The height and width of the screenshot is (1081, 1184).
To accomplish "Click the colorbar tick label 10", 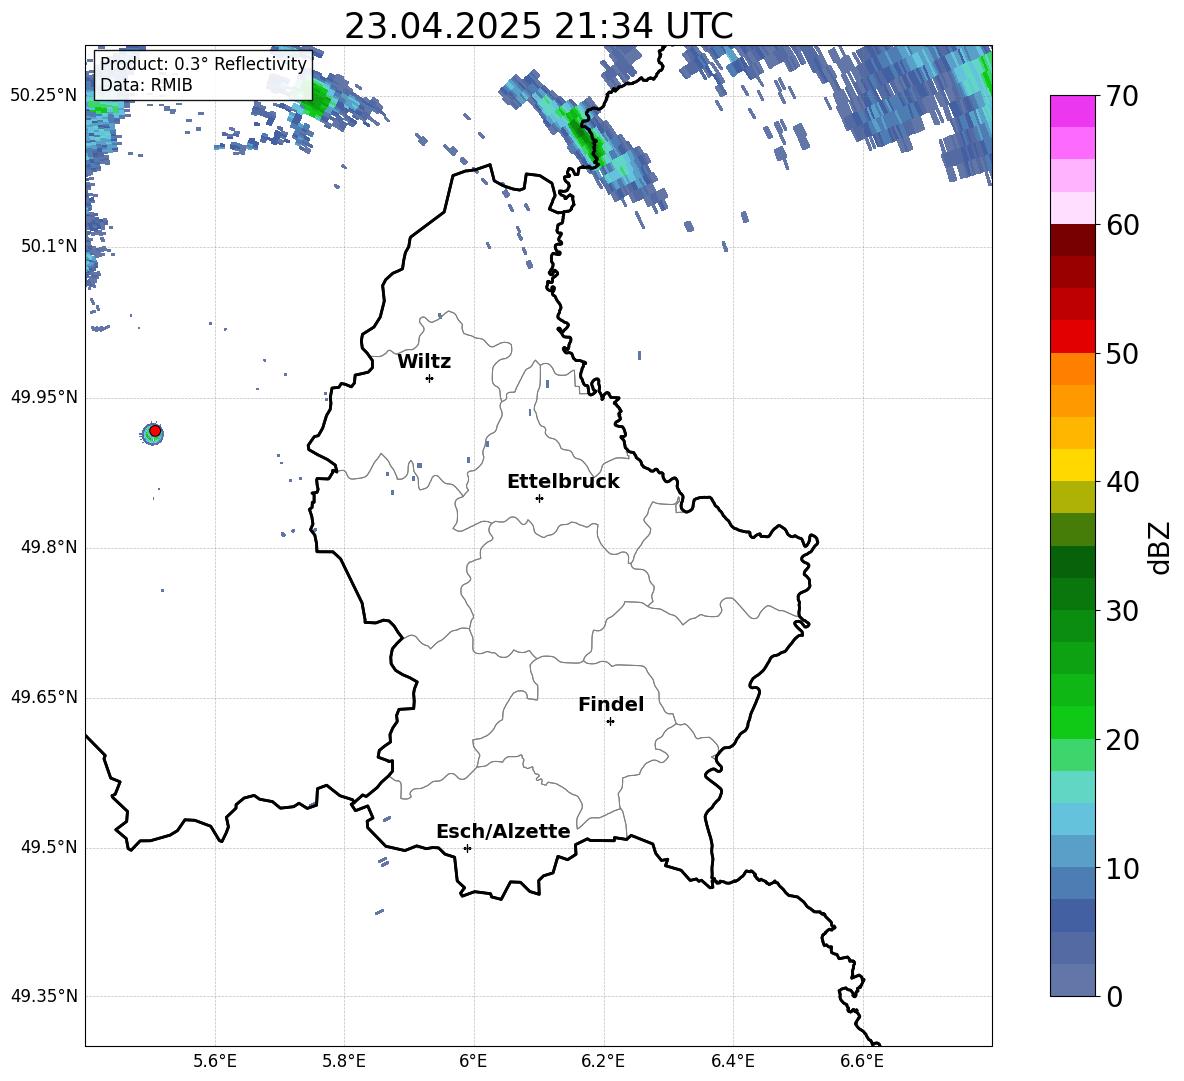I will 1121,868.
